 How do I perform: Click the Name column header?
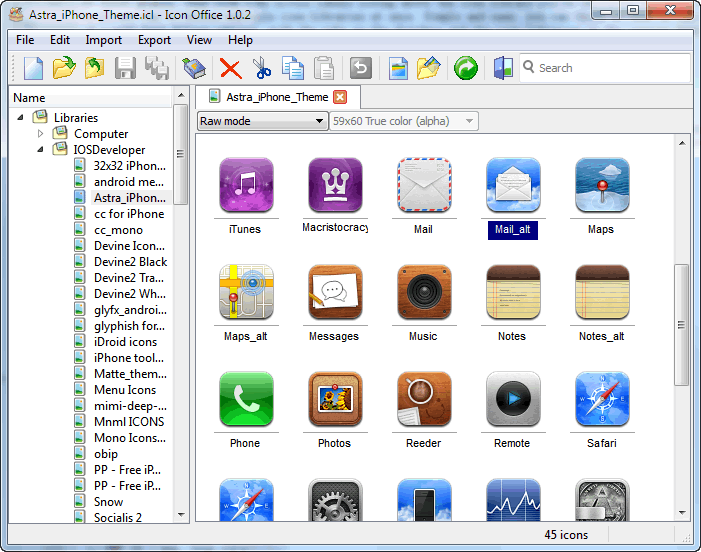pos(90,97)
